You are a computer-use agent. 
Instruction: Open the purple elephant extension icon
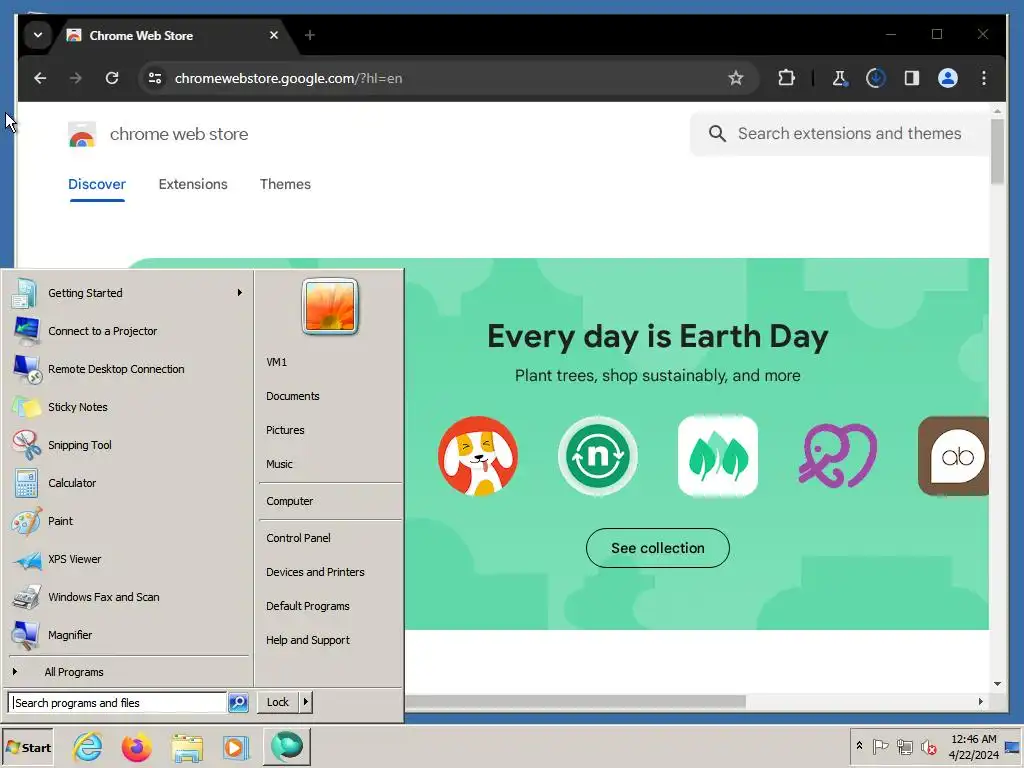[x=838, y=456]
